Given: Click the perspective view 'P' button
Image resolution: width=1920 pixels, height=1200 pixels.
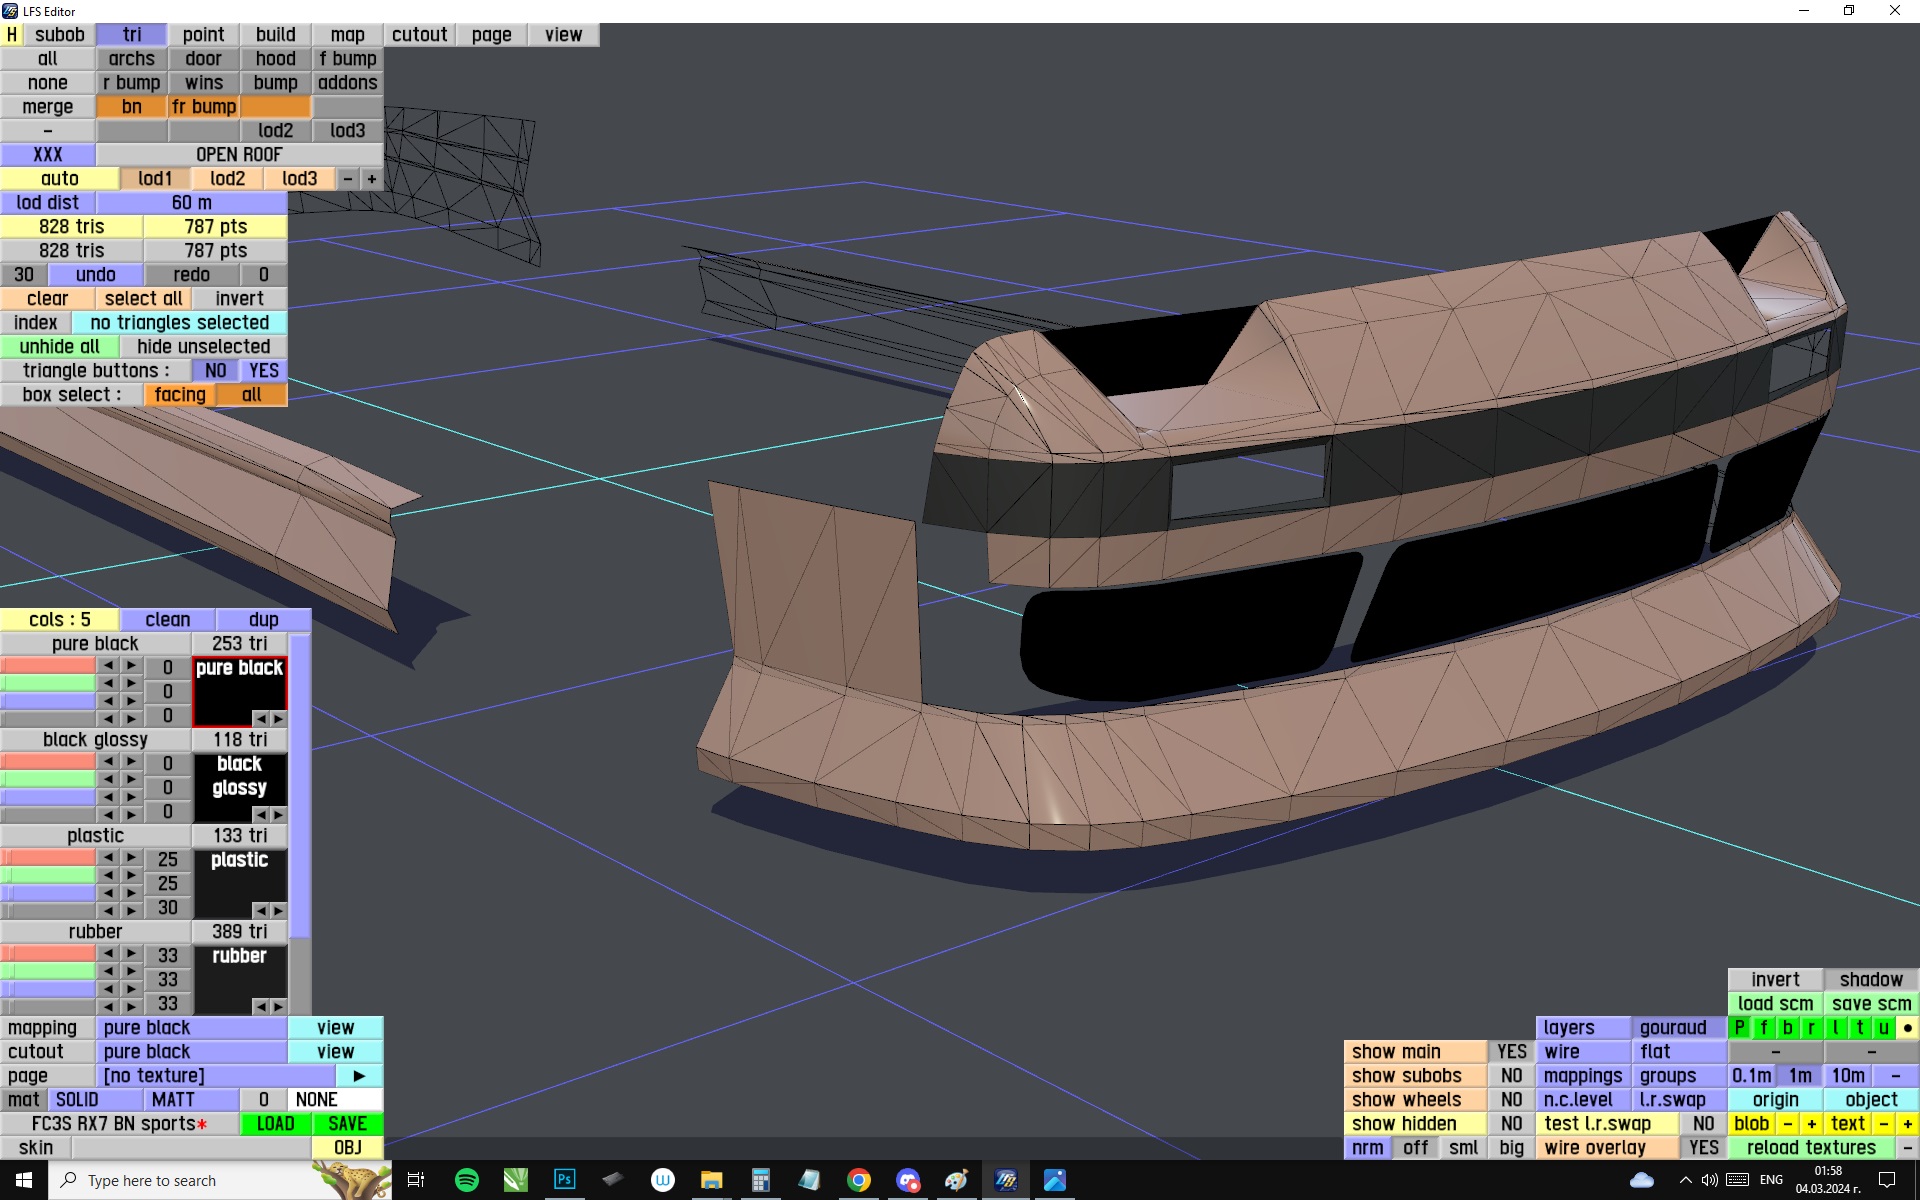Looking at the screenshot, I should 1739,1027.
